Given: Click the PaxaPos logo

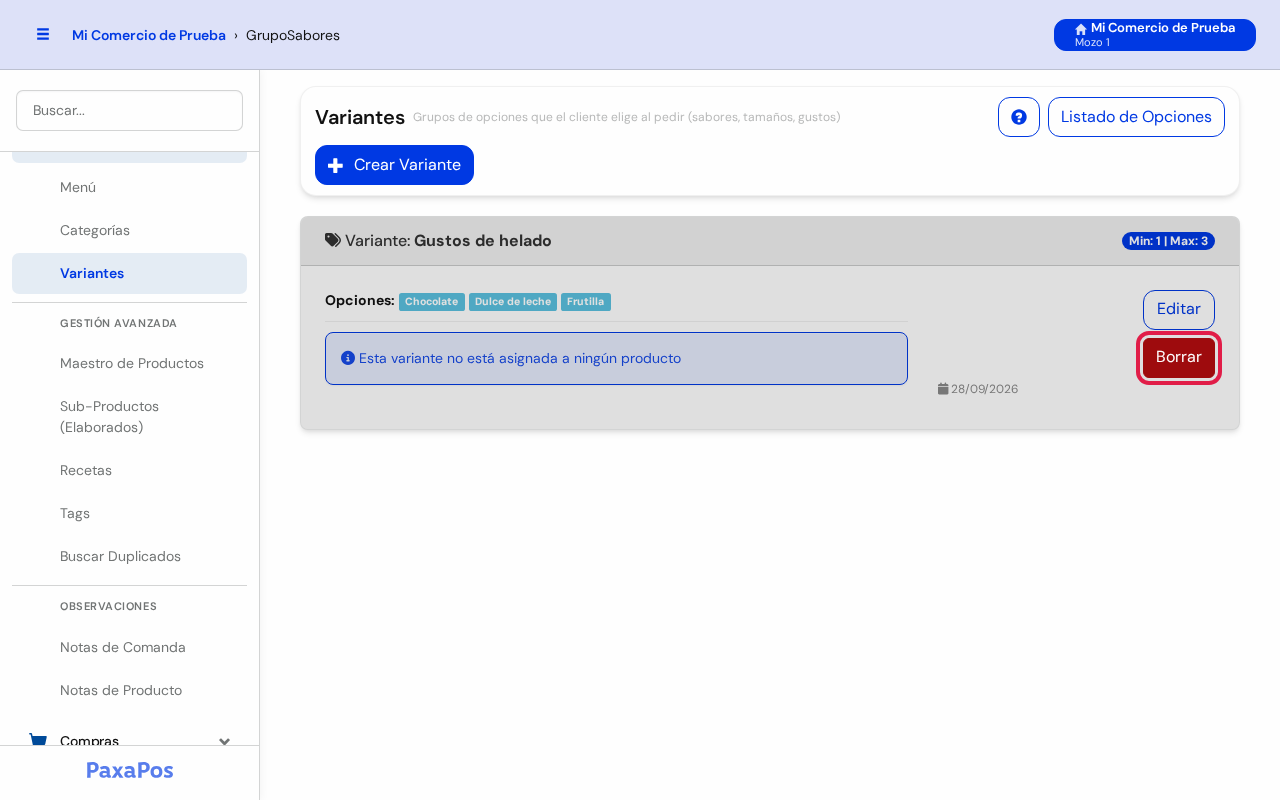Looking at the screenshot, I should [x=130, y=770].
